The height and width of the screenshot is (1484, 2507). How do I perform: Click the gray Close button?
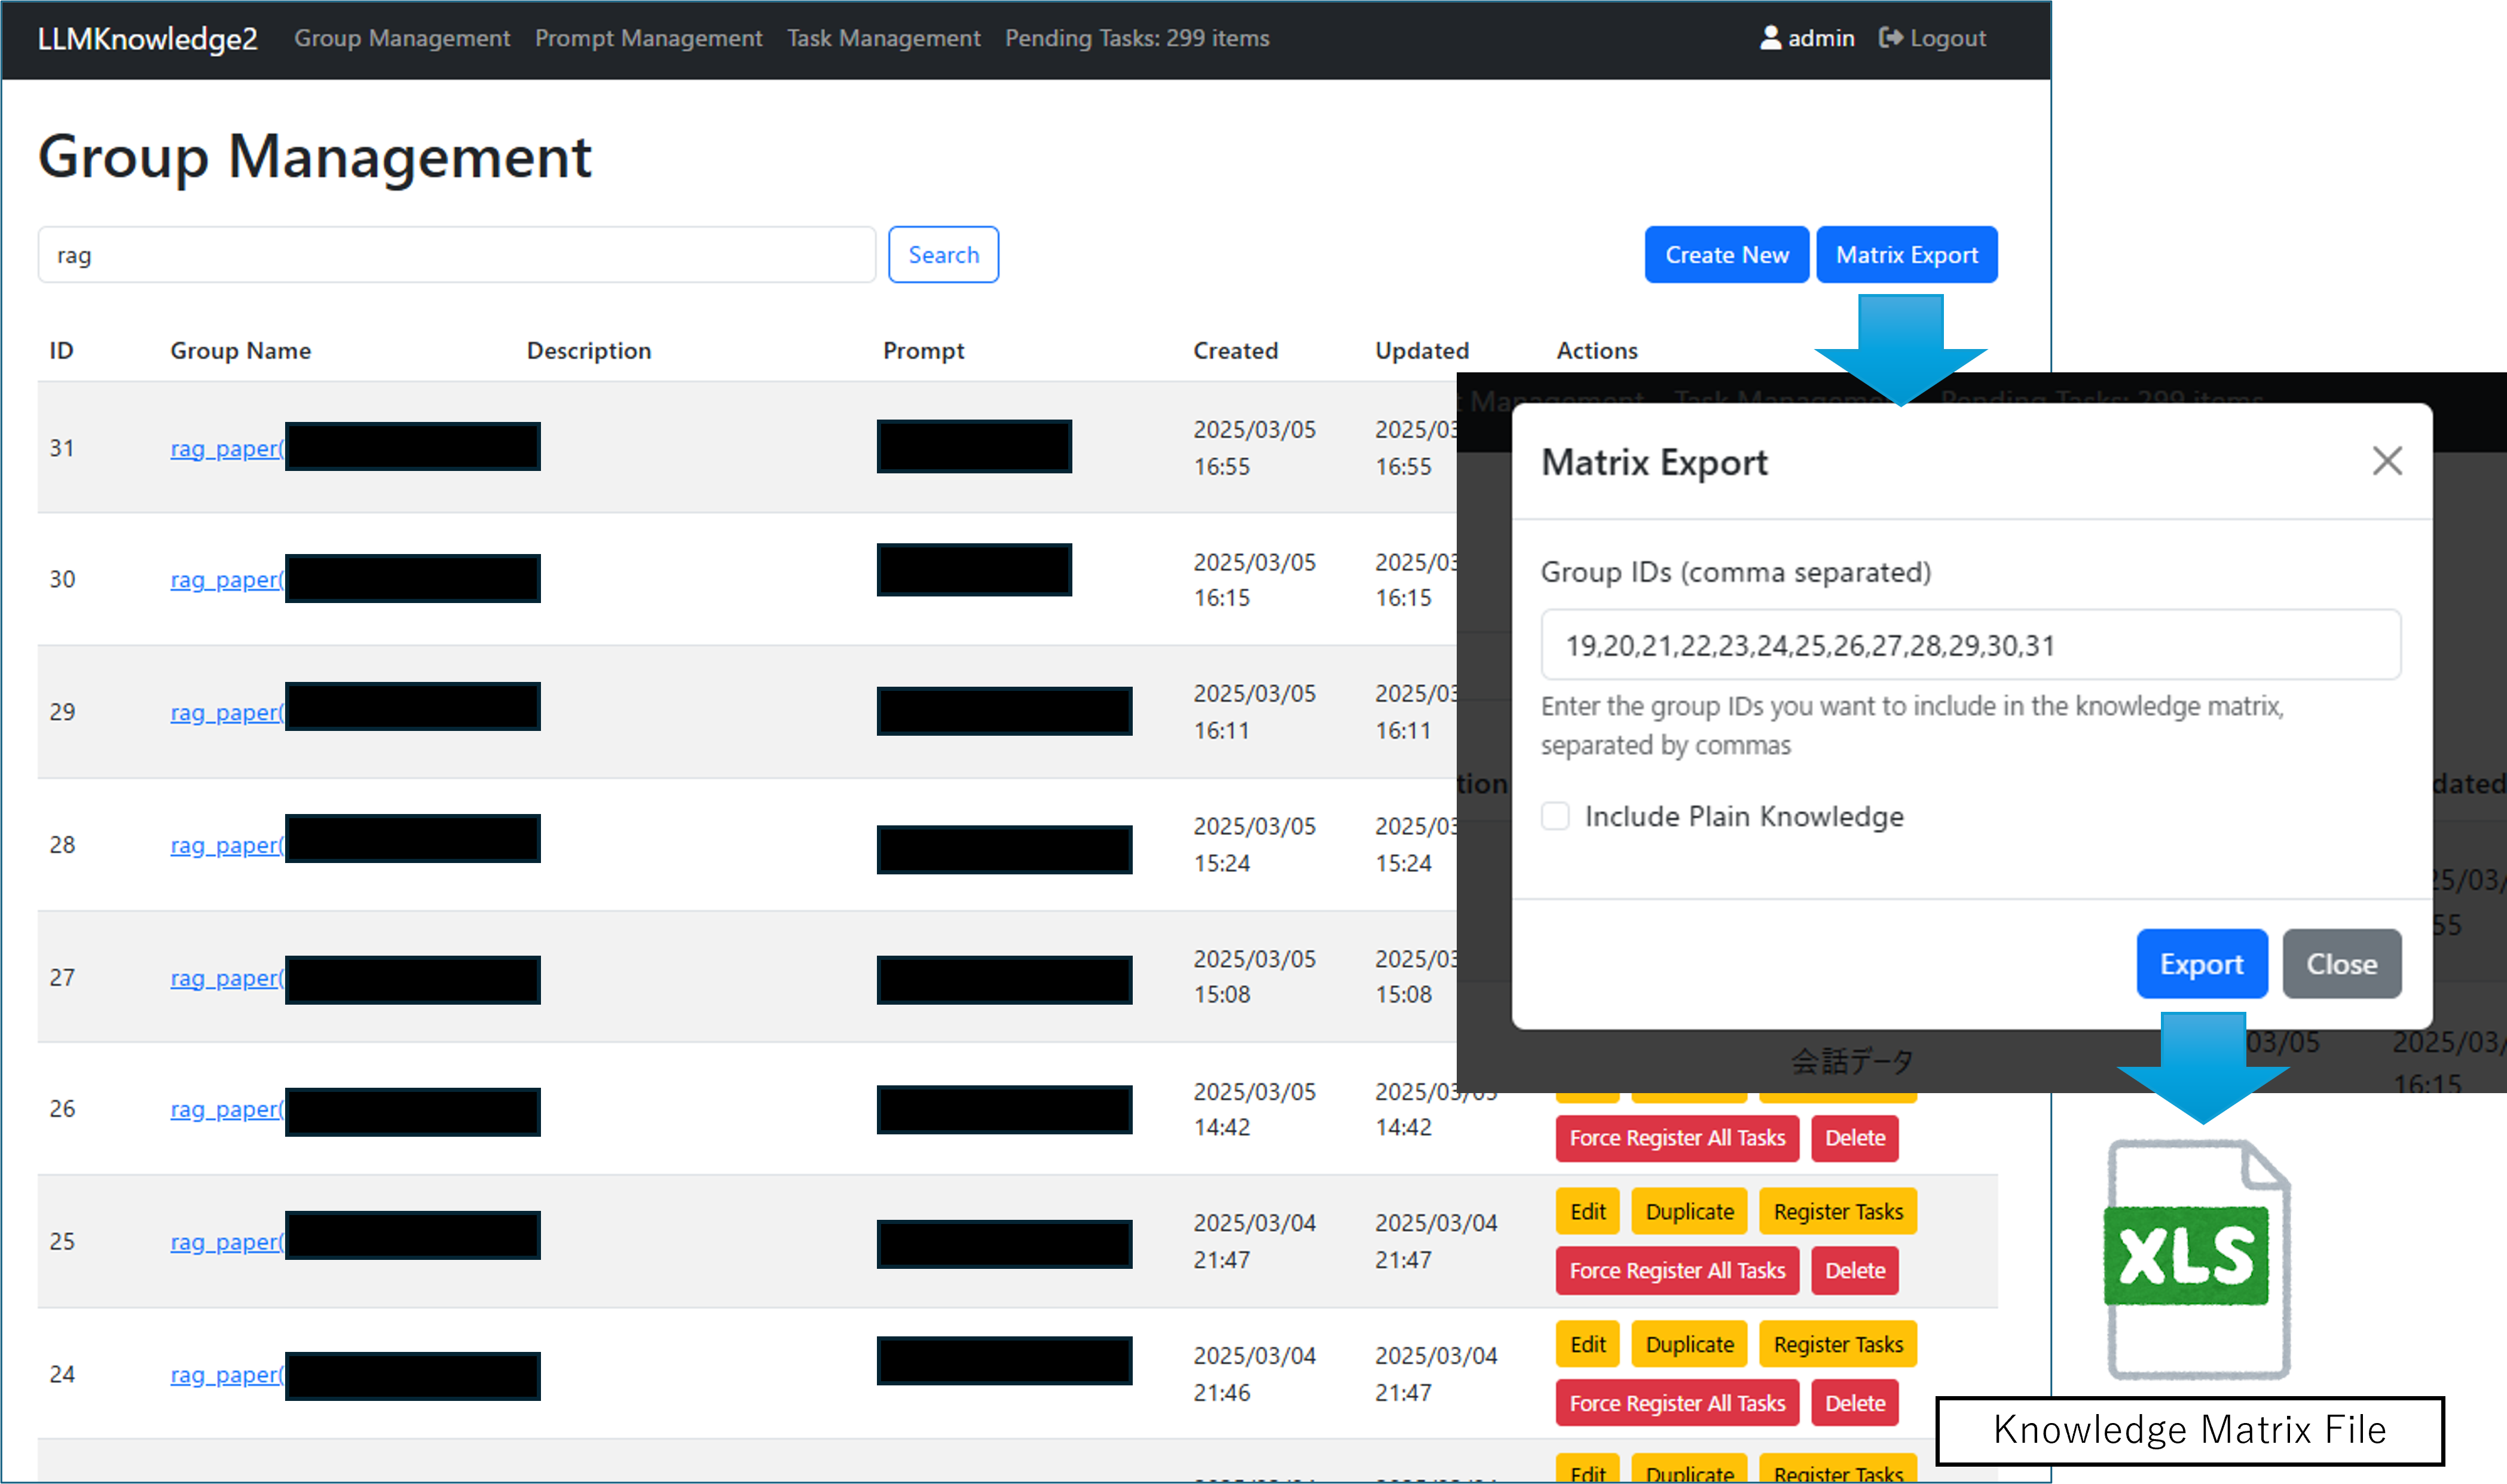tap(2341, 964)
